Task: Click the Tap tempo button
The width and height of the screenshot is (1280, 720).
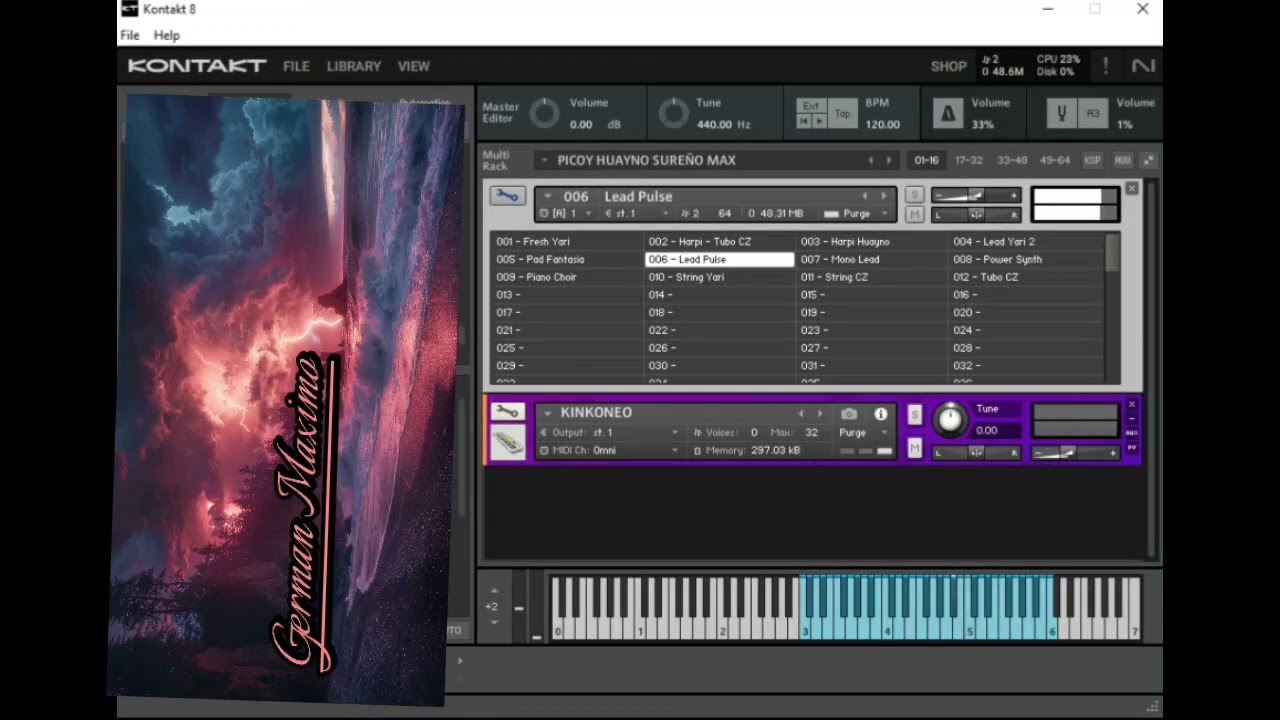Action: click(x=843, y=114)
